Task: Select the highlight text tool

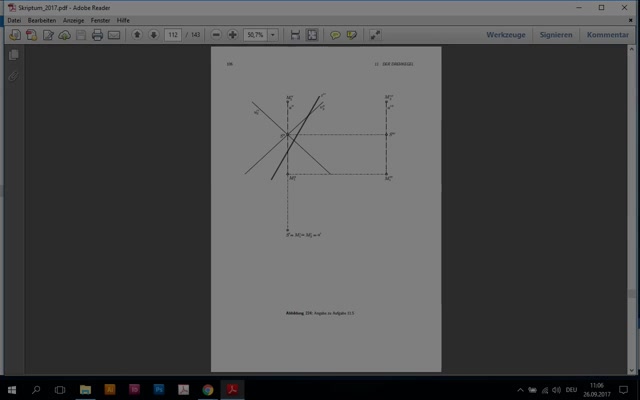Action: tap(352, 35)
